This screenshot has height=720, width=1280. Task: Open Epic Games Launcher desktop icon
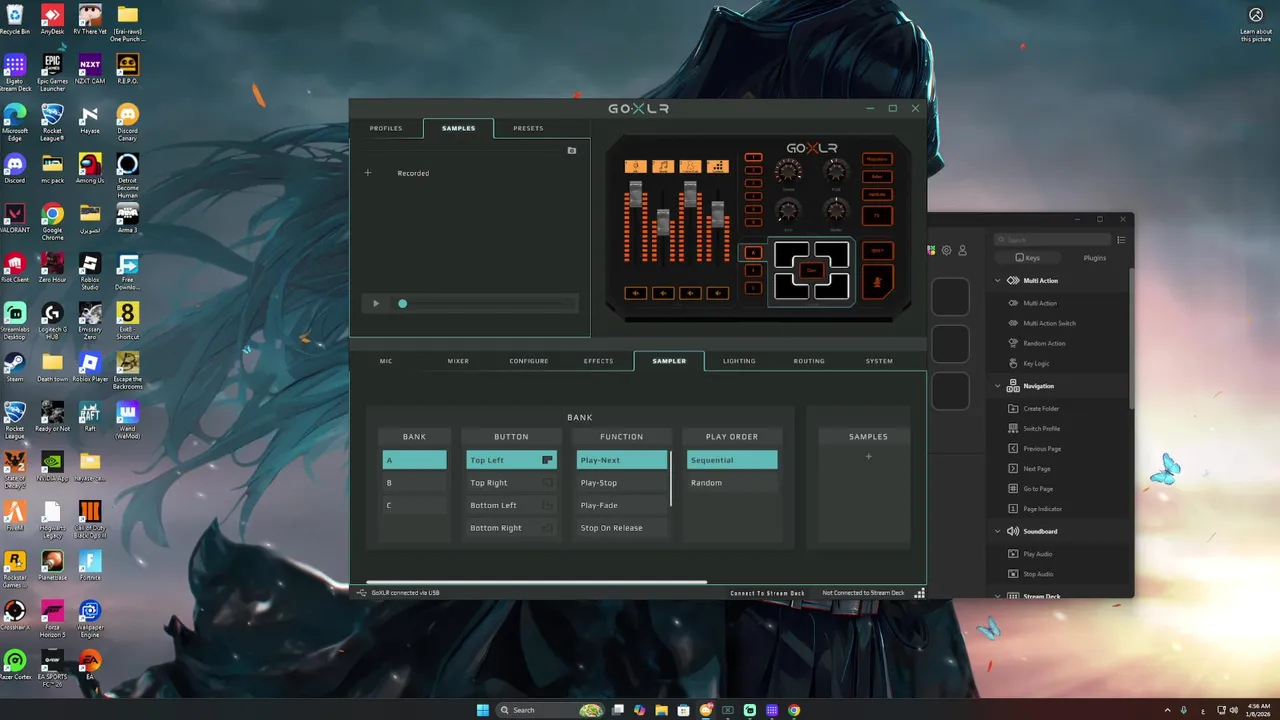pyautogui.click(x=52, y=70)
